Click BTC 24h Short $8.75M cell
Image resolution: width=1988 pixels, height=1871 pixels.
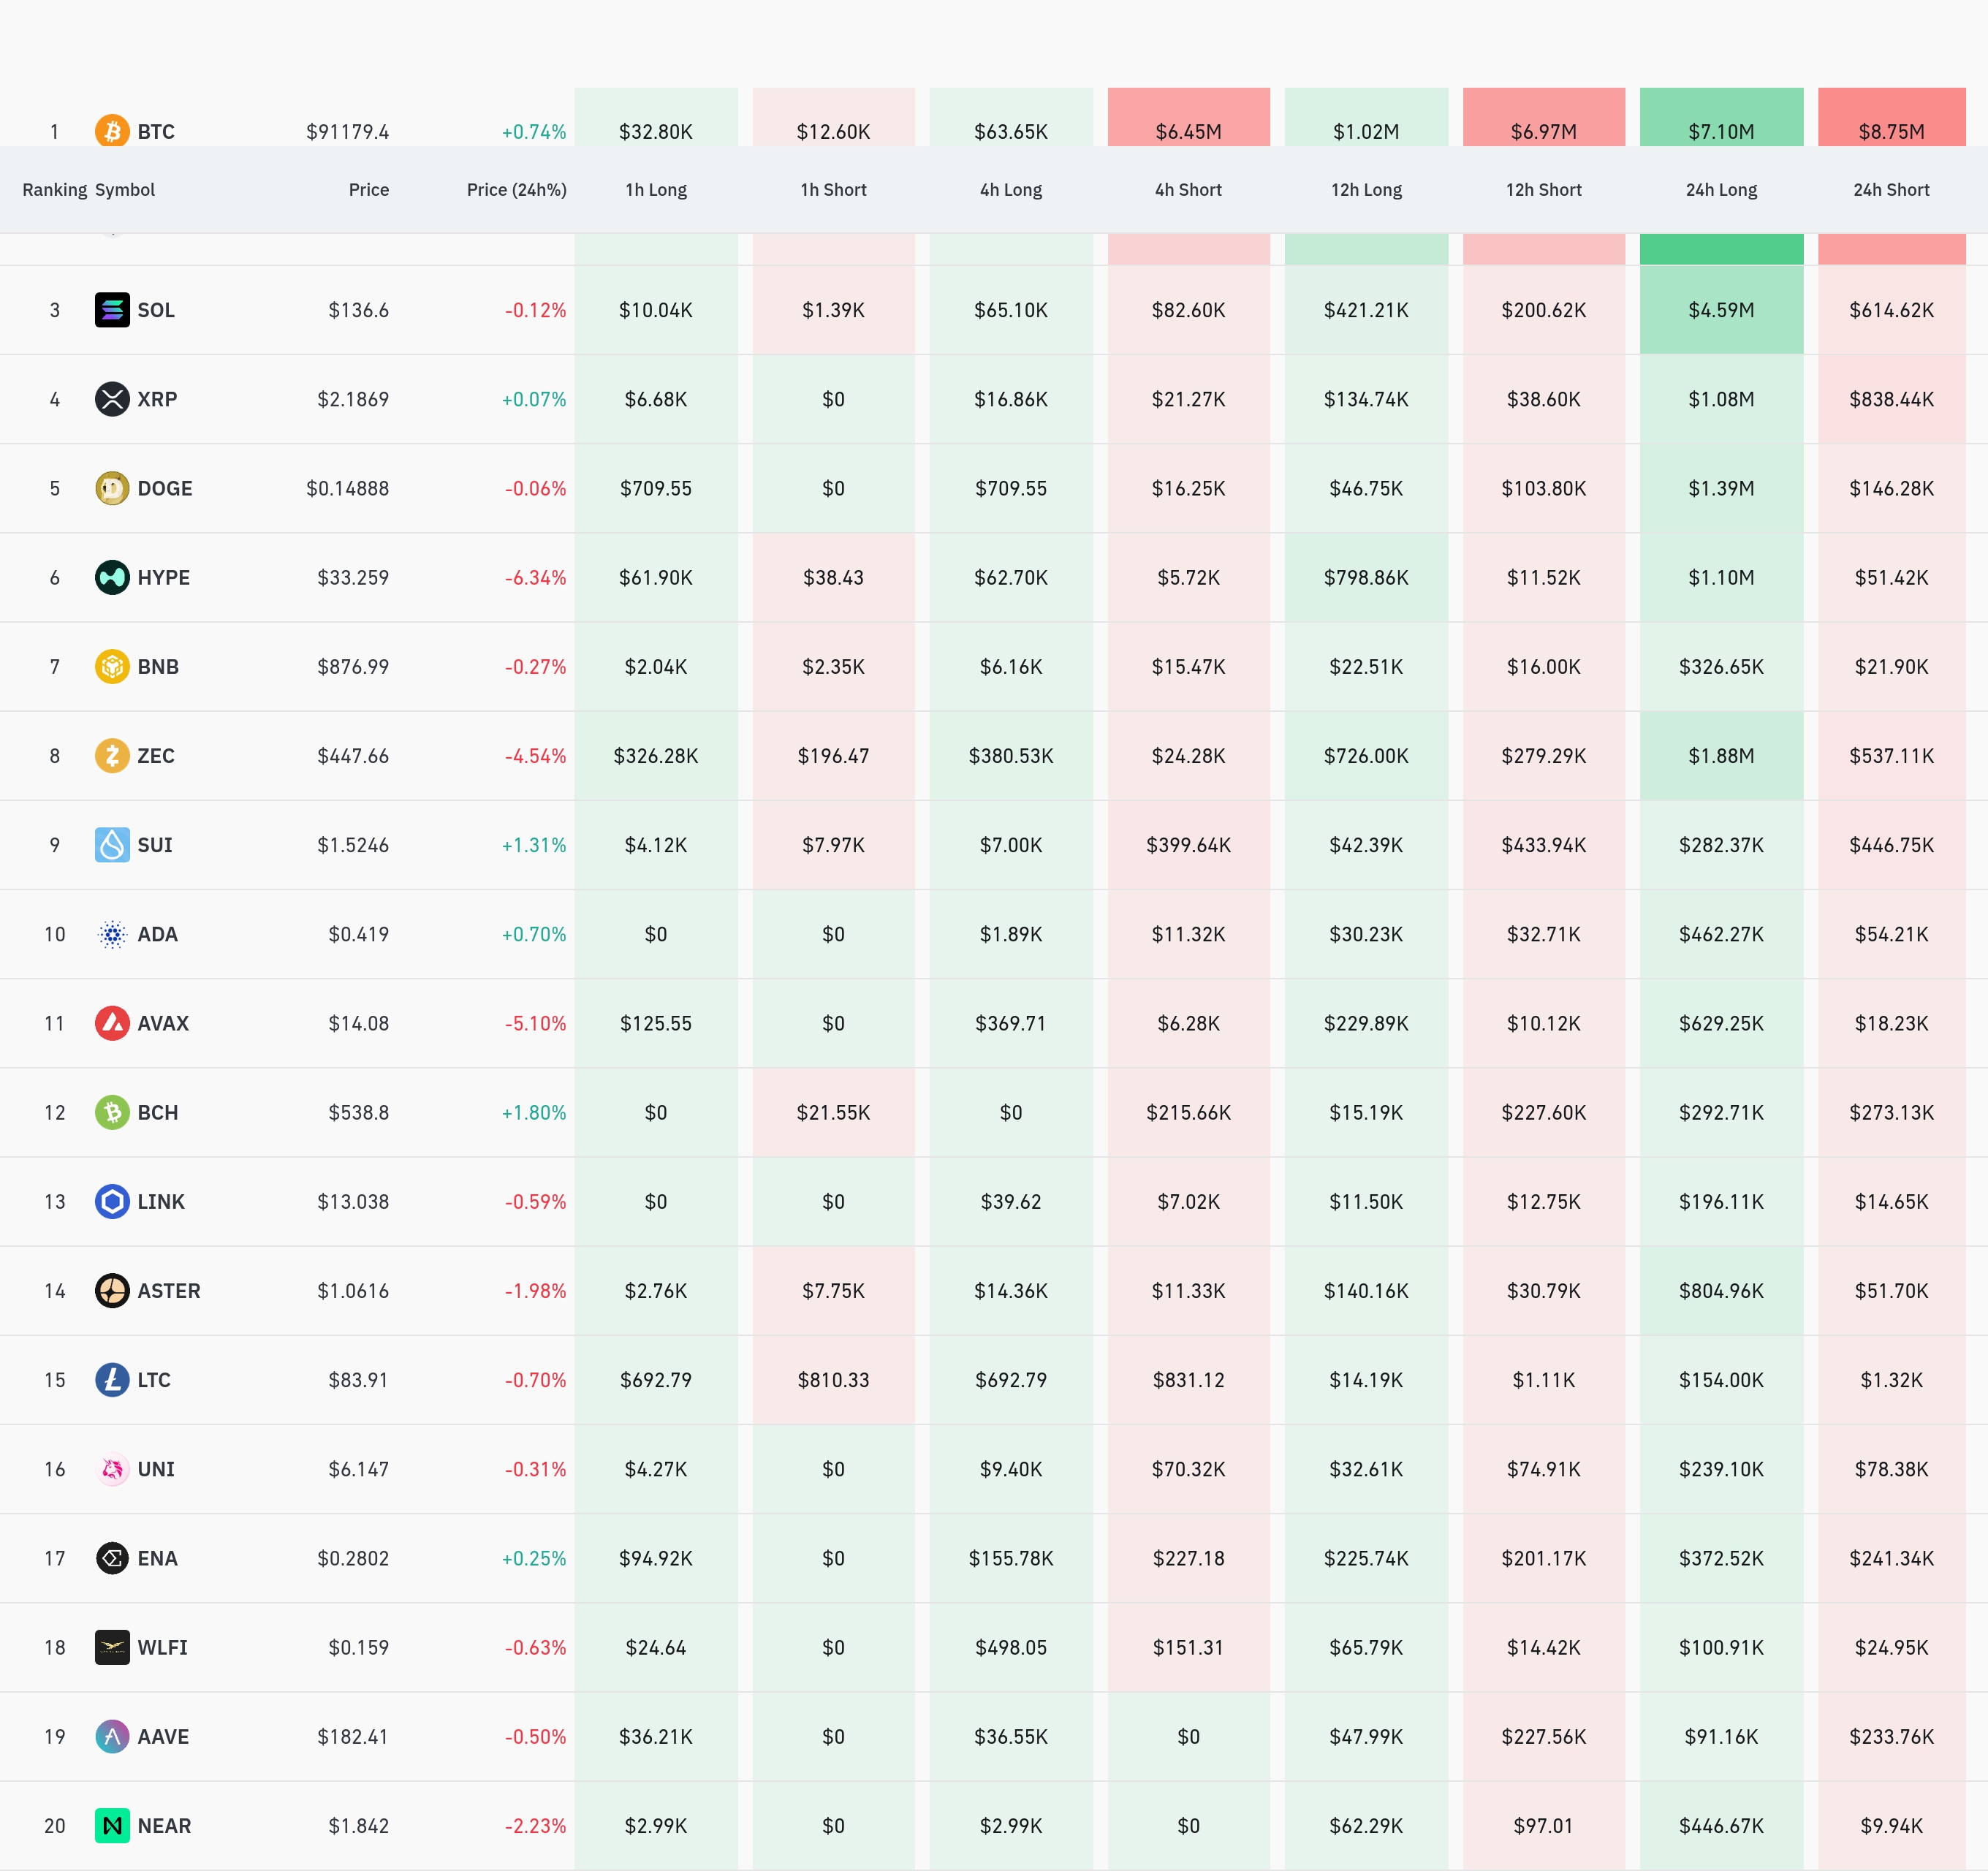point(1890,131)
